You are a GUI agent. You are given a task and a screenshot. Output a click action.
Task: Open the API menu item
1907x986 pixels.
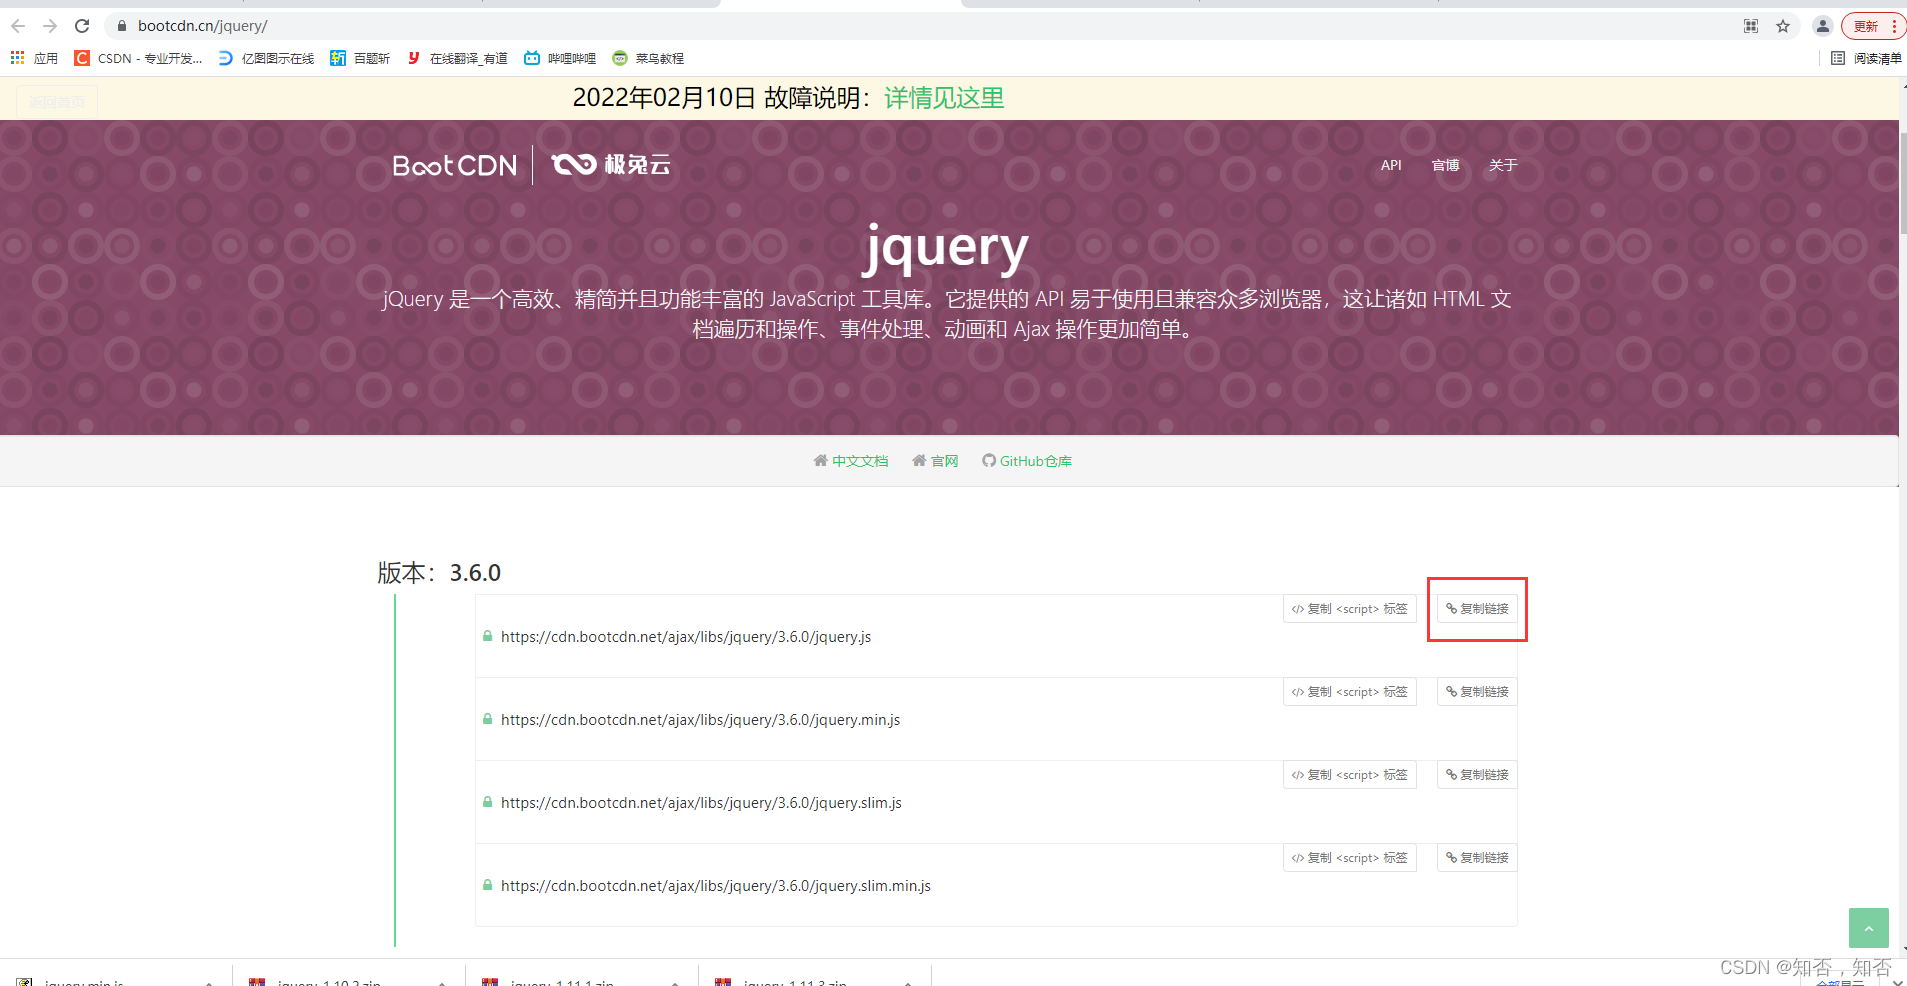tap(1391, 165)
